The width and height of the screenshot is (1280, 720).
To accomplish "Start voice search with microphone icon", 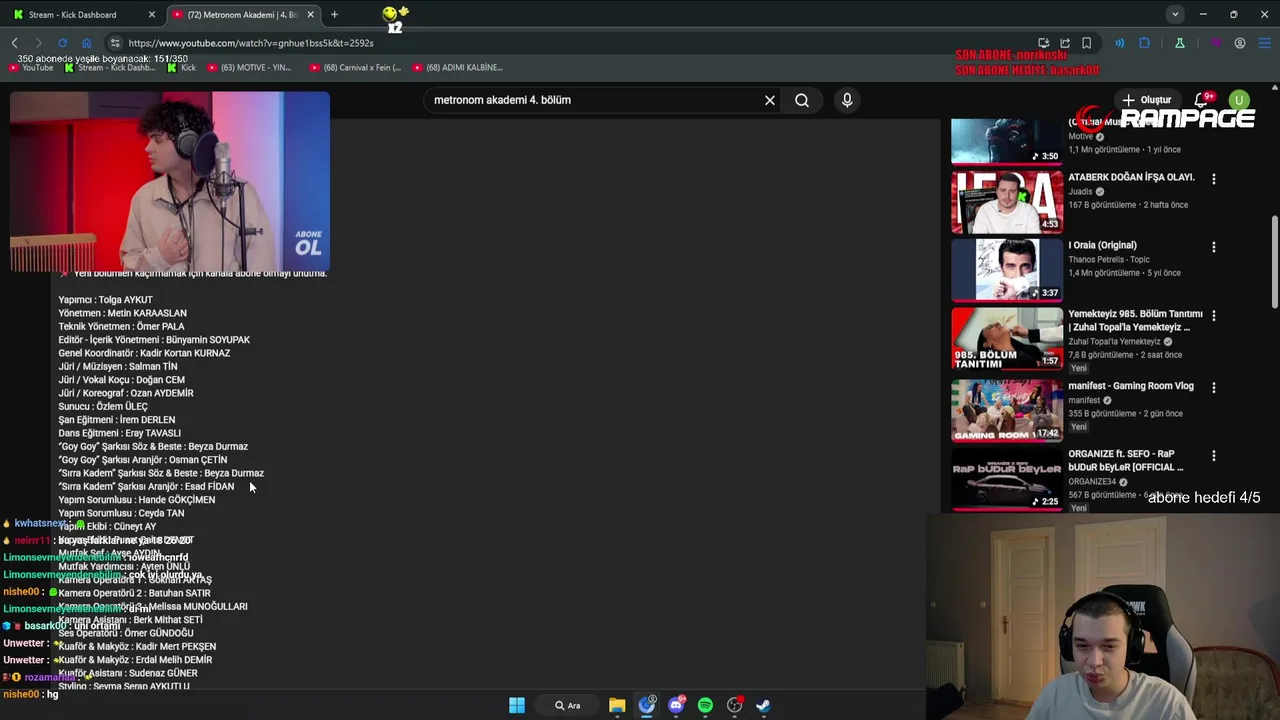I will [x=847, y=100].
